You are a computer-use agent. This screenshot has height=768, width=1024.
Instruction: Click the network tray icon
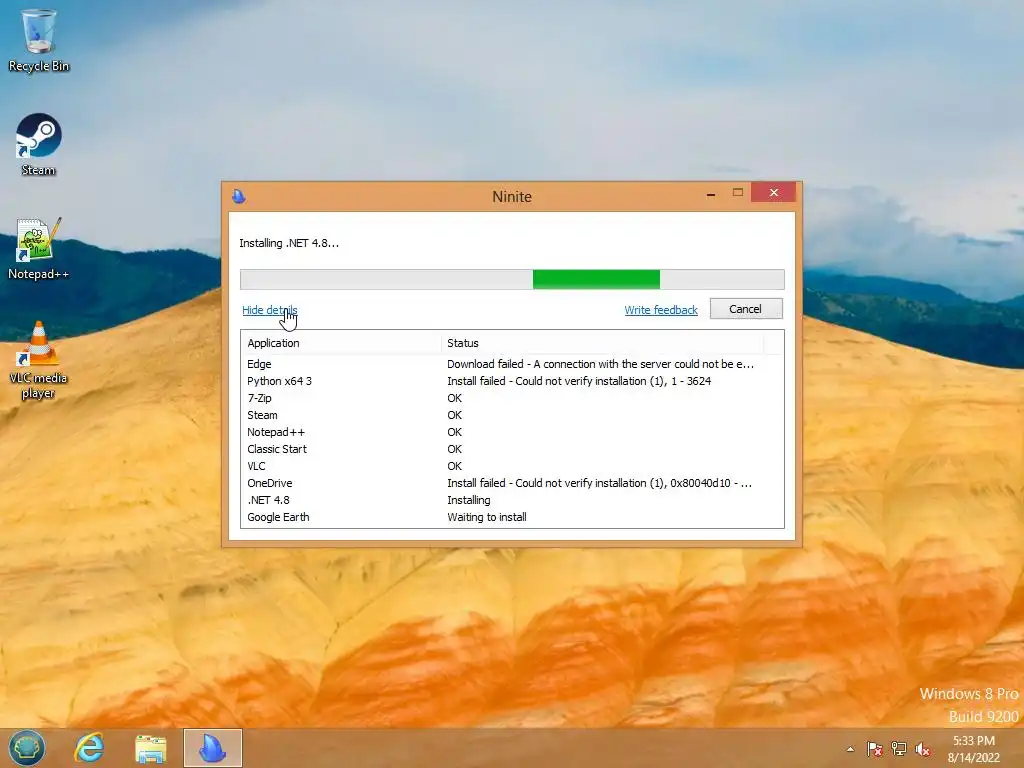(x=899, y=749)
